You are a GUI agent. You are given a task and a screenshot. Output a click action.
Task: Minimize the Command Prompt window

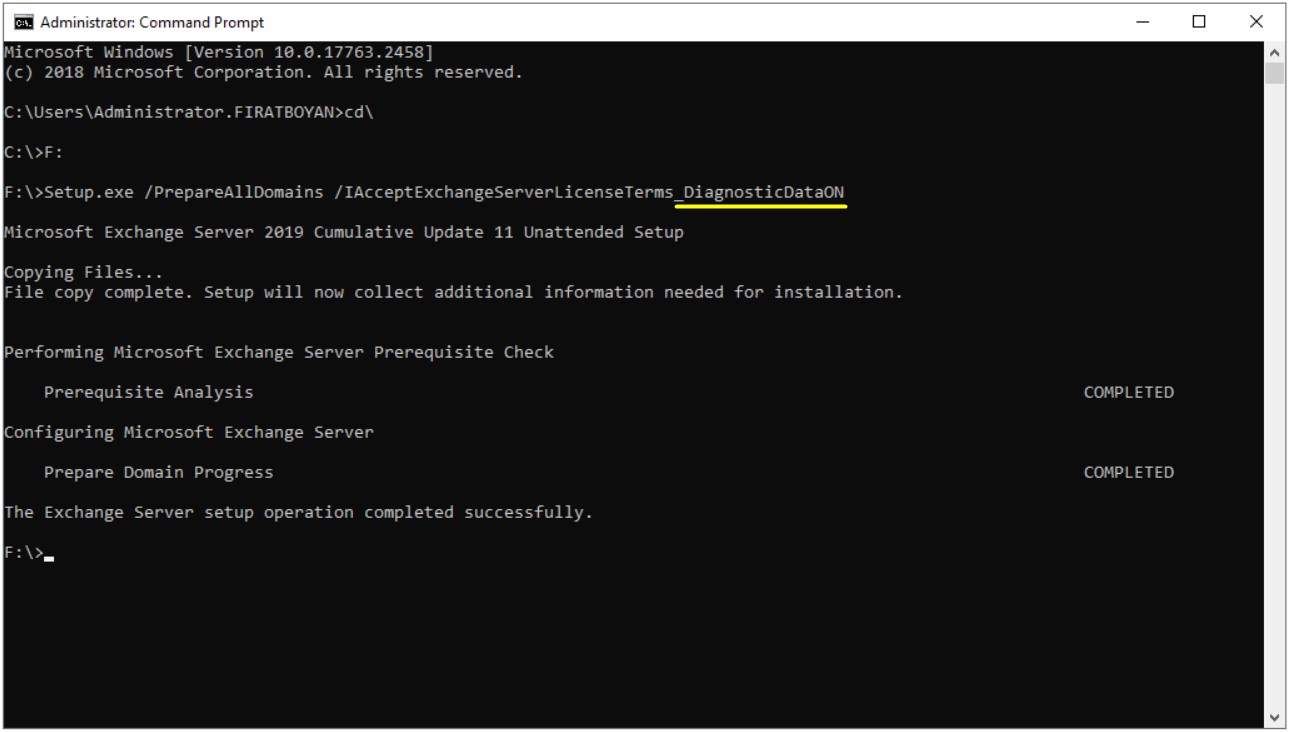point(1143,22)
